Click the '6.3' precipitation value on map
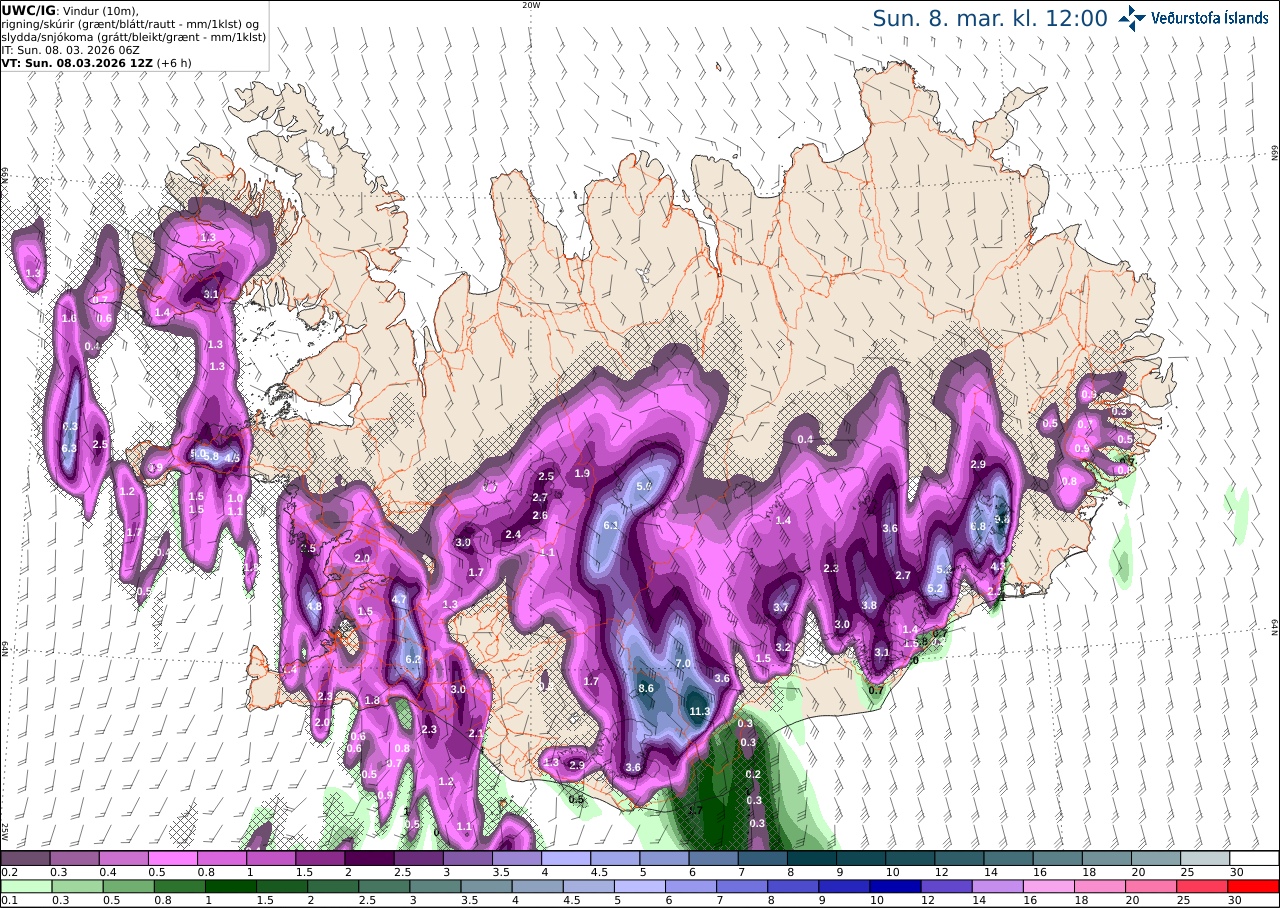 click(x=69, y=449)
